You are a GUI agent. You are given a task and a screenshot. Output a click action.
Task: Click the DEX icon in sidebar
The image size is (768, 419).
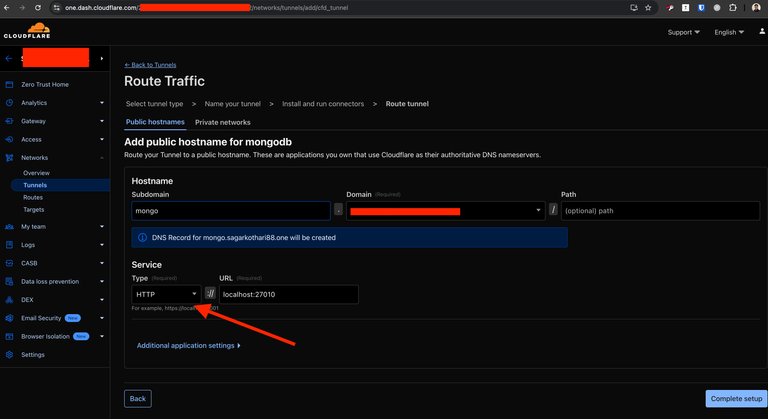[9, 299]
